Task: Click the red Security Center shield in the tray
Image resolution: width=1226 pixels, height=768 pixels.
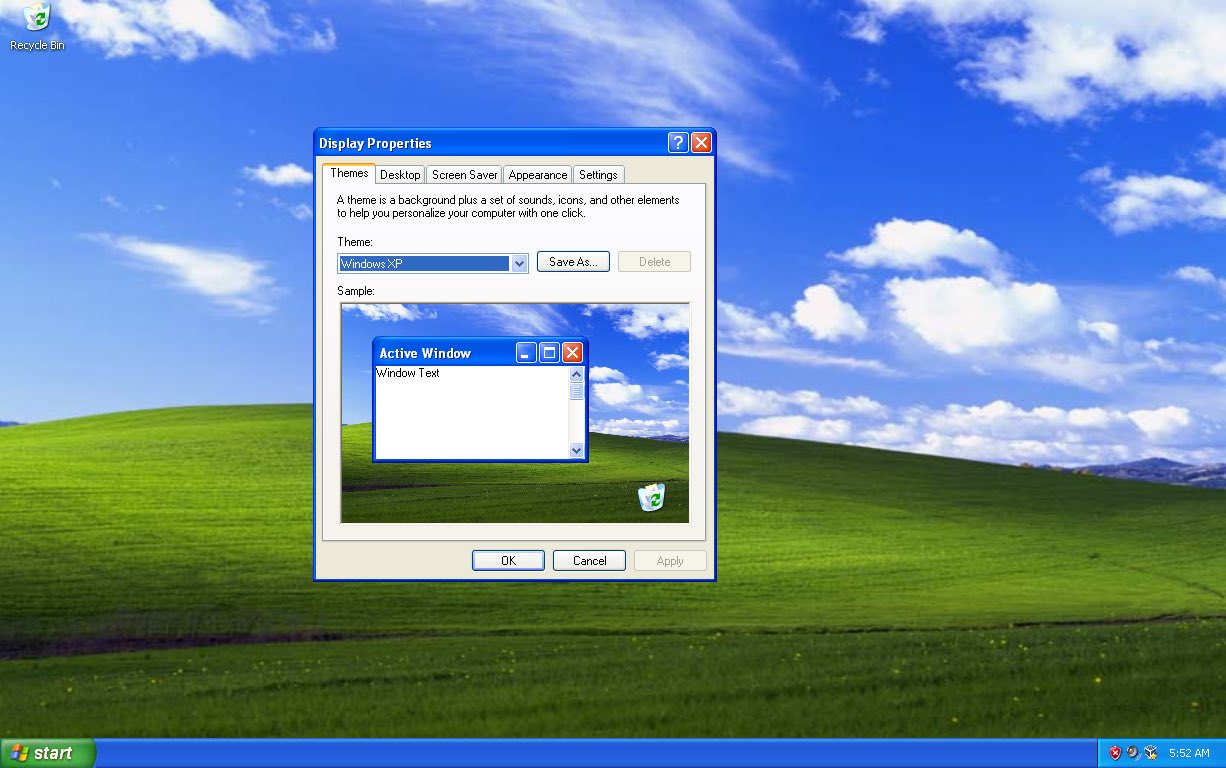Action: (x=1114, y=752)
